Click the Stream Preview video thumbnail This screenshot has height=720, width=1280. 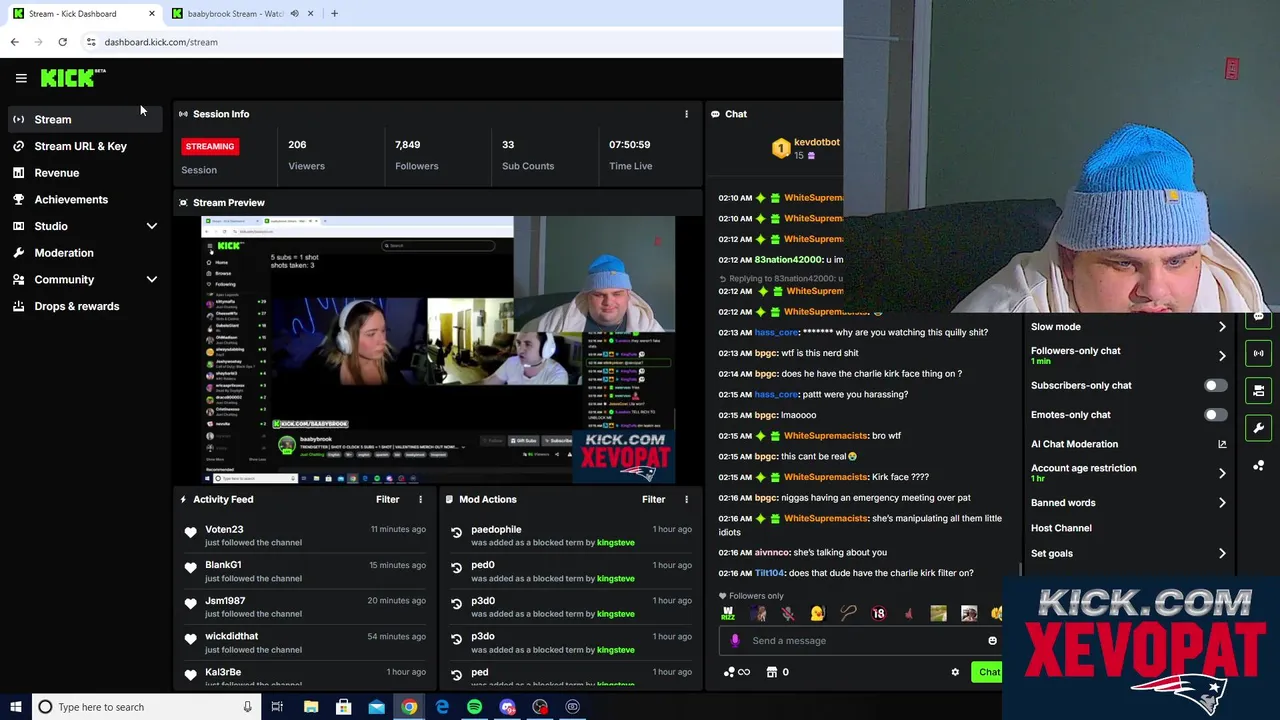438,350
